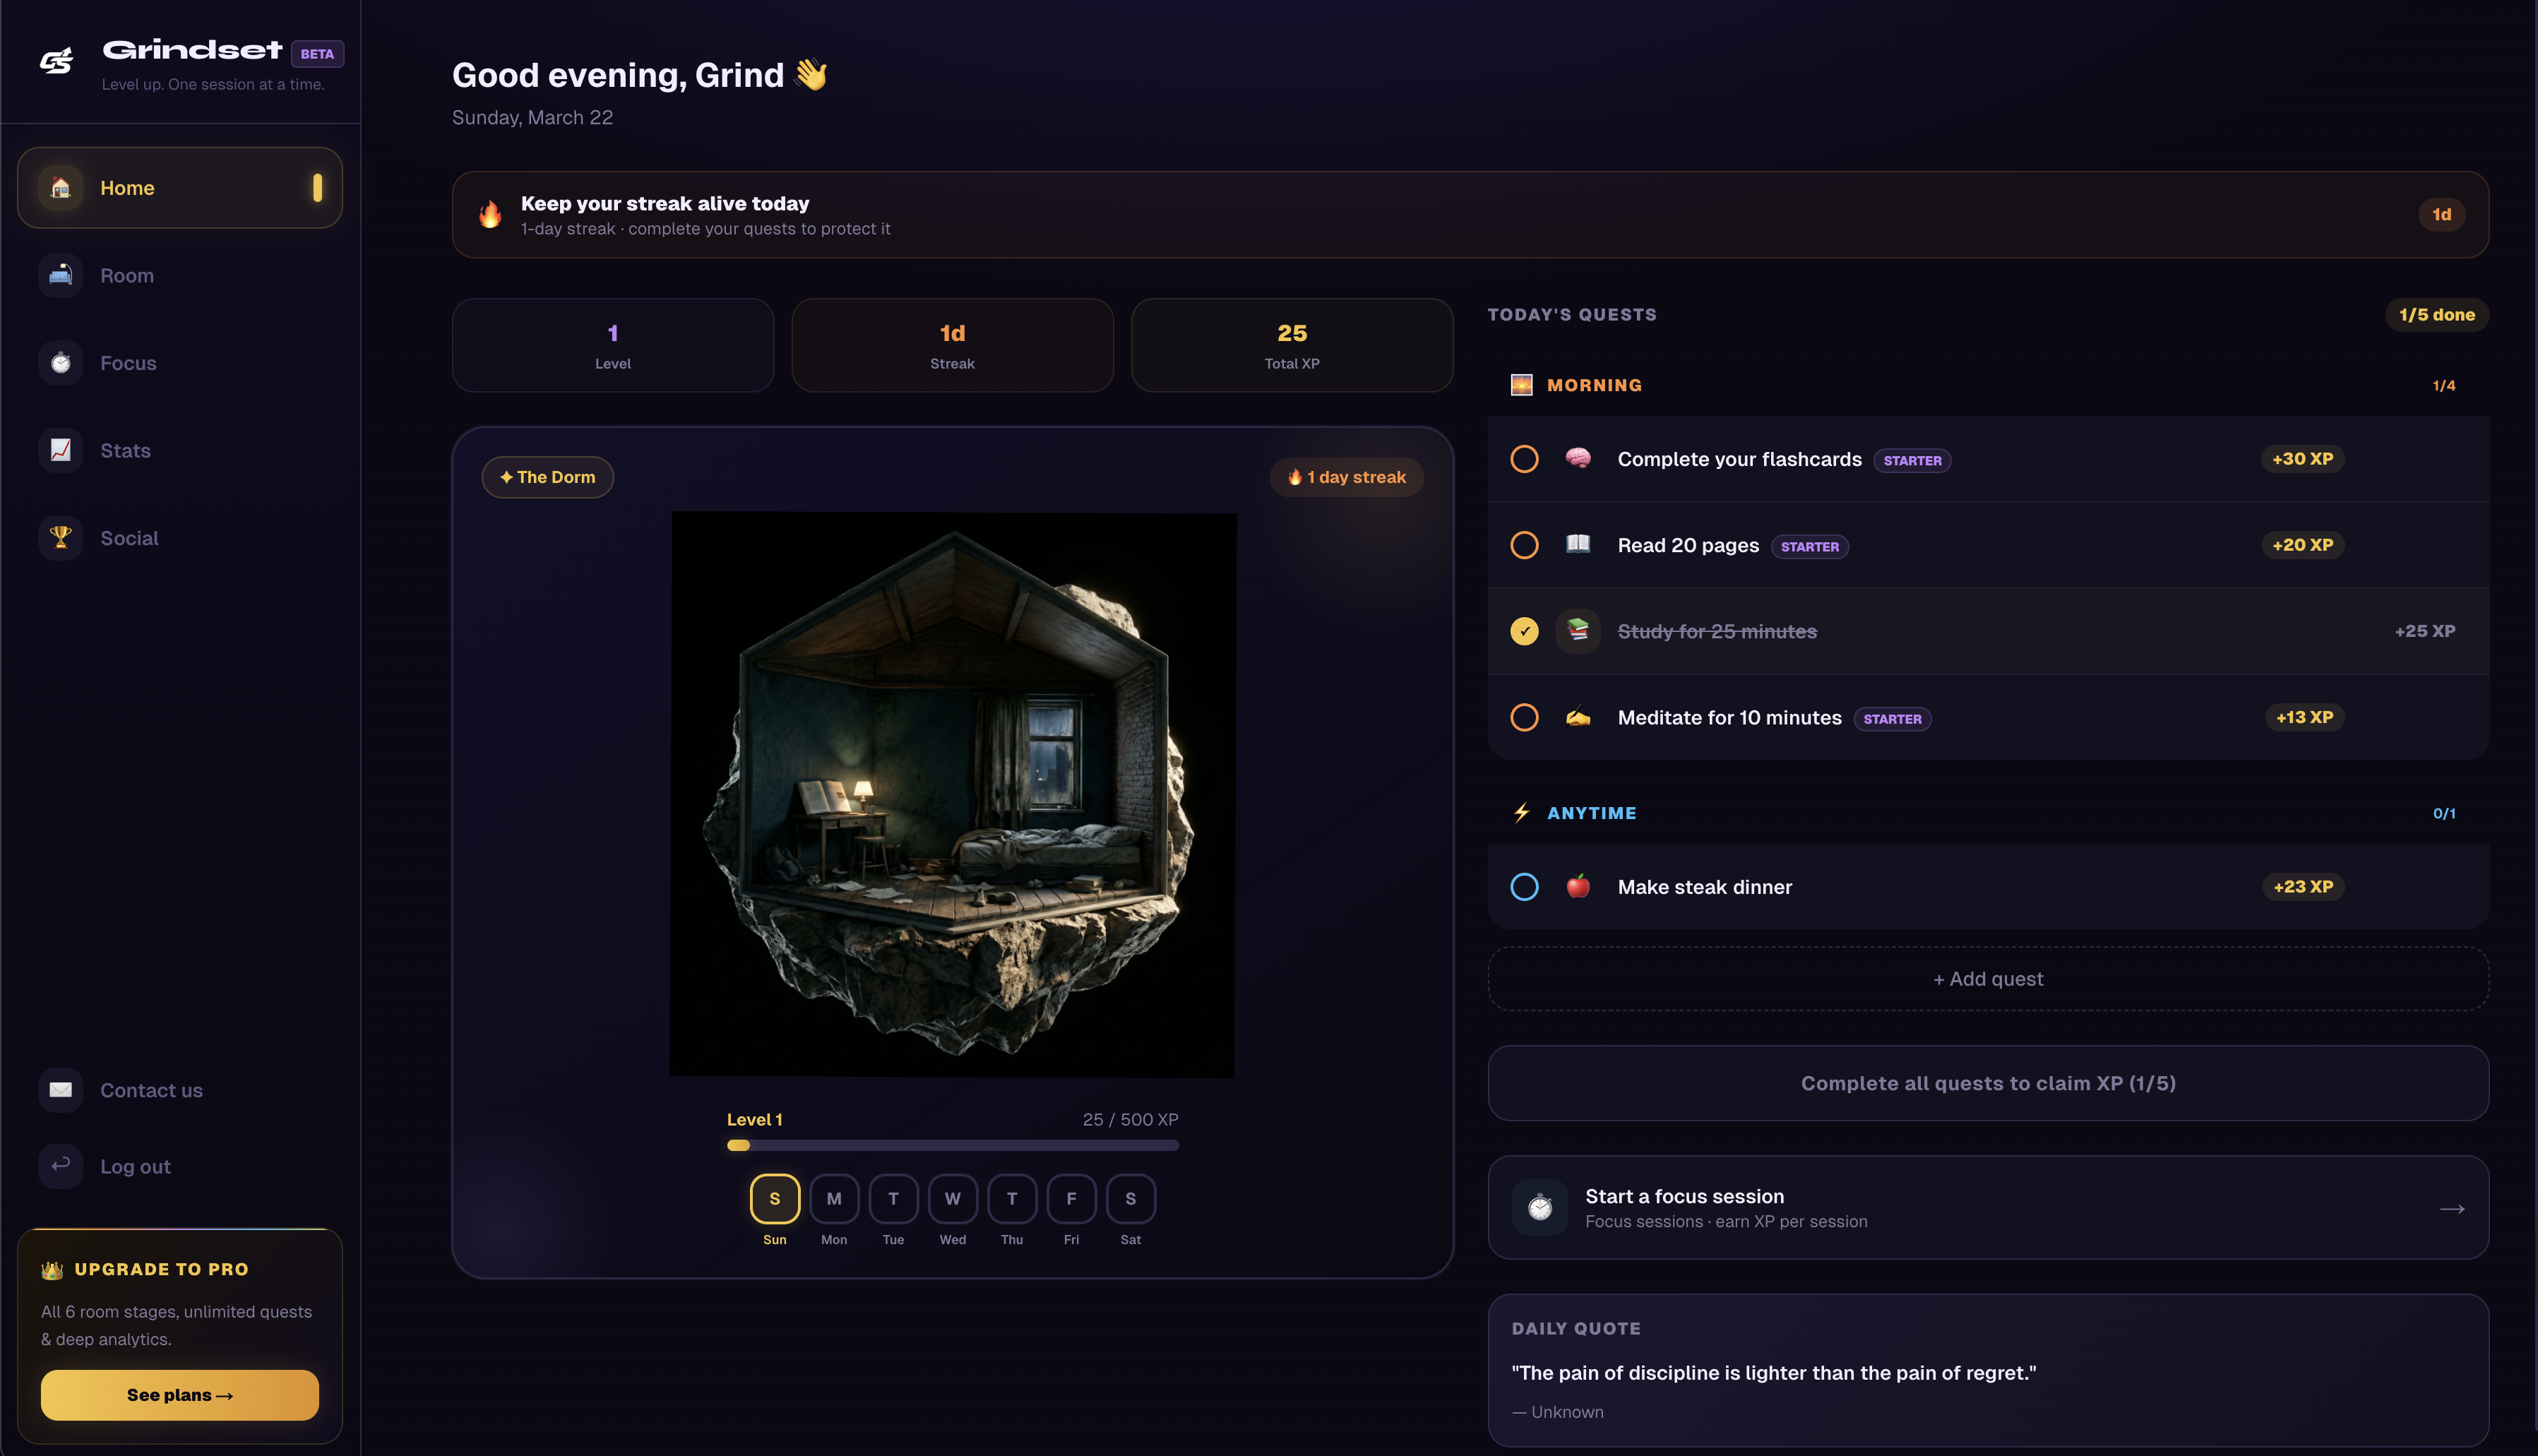Go to the Room page

(x=180, y=275)
